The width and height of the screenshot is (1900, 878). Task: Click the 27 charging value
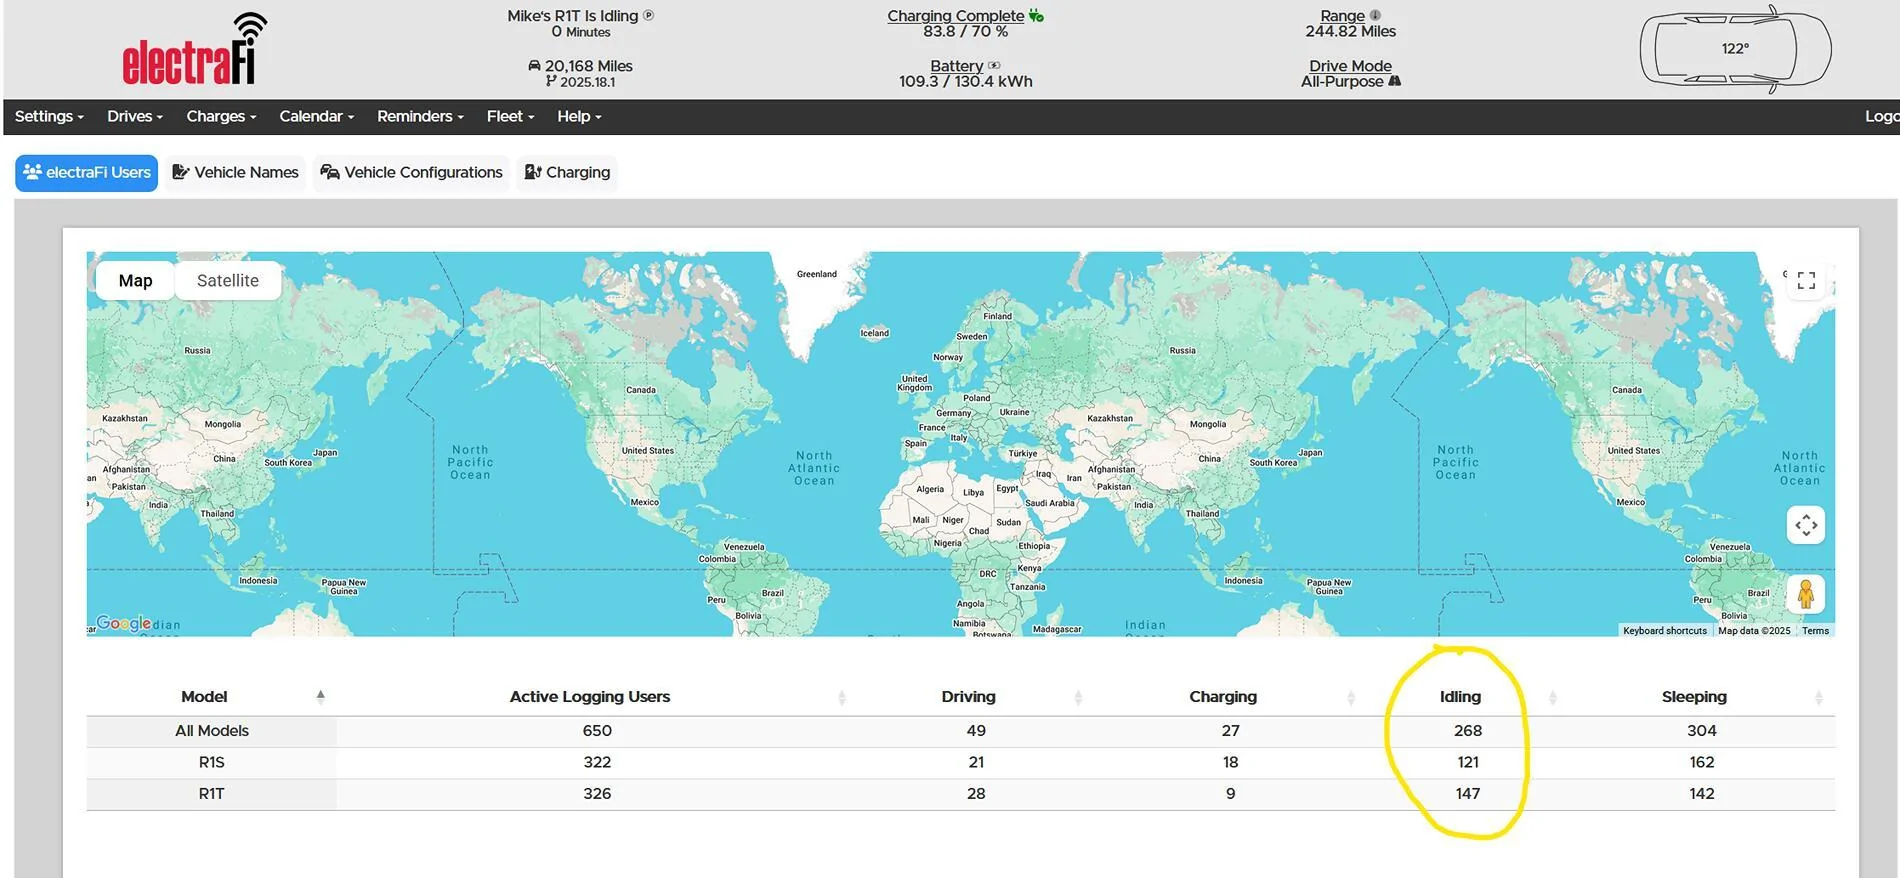(x=1230, y=731)
